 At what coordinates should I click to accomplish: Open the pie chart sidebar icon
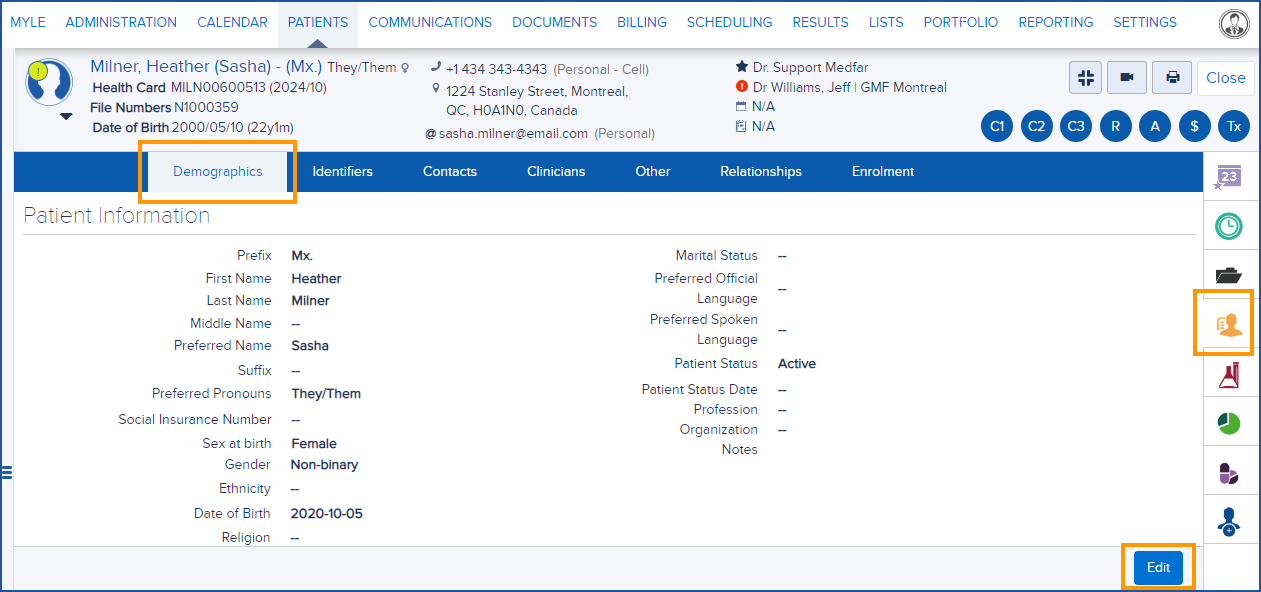pyautogui.click(x=1230, y=421)
